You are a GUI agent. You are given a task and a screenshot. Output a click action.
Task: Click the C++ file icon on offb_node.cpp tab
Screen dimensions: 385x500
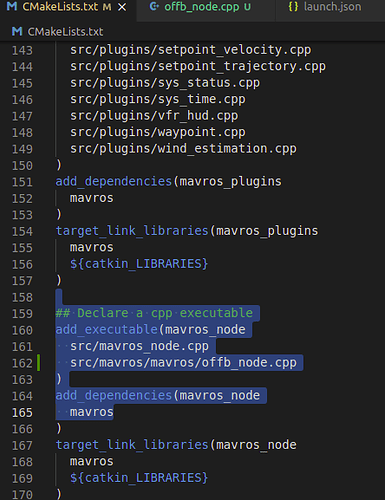pos(154,7)
